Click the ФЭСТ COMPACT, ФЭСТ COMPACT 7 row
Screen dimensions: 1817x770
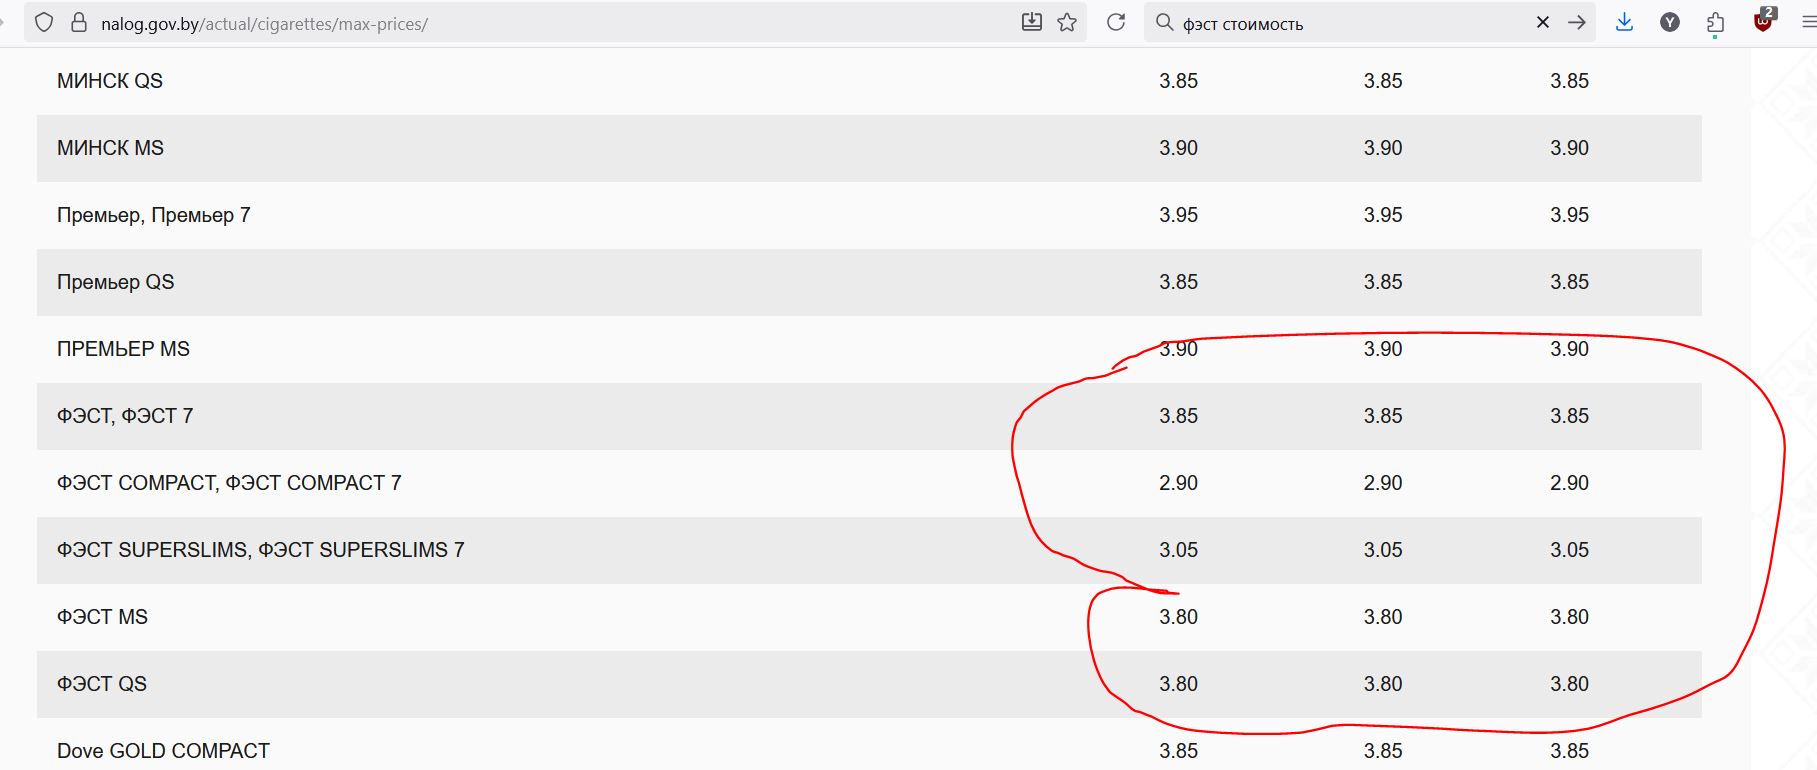869,483
